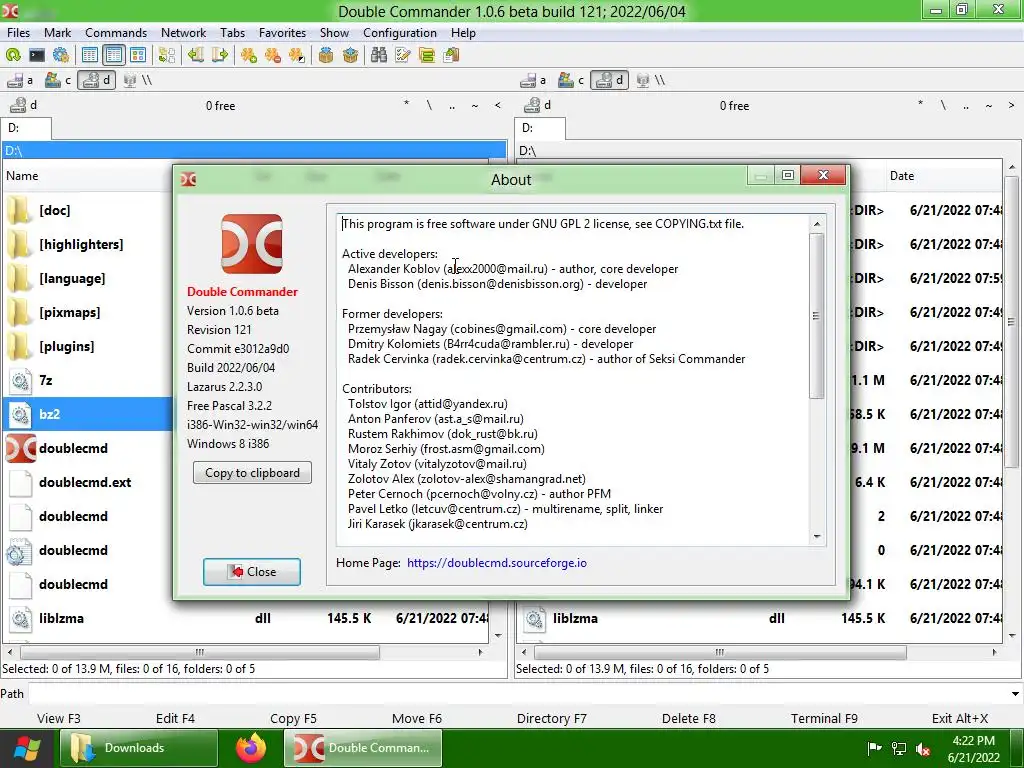Open network drive in left drive bar
Image resolution: width=1024 pixels, height=768 pixels.
coord(138,80)
